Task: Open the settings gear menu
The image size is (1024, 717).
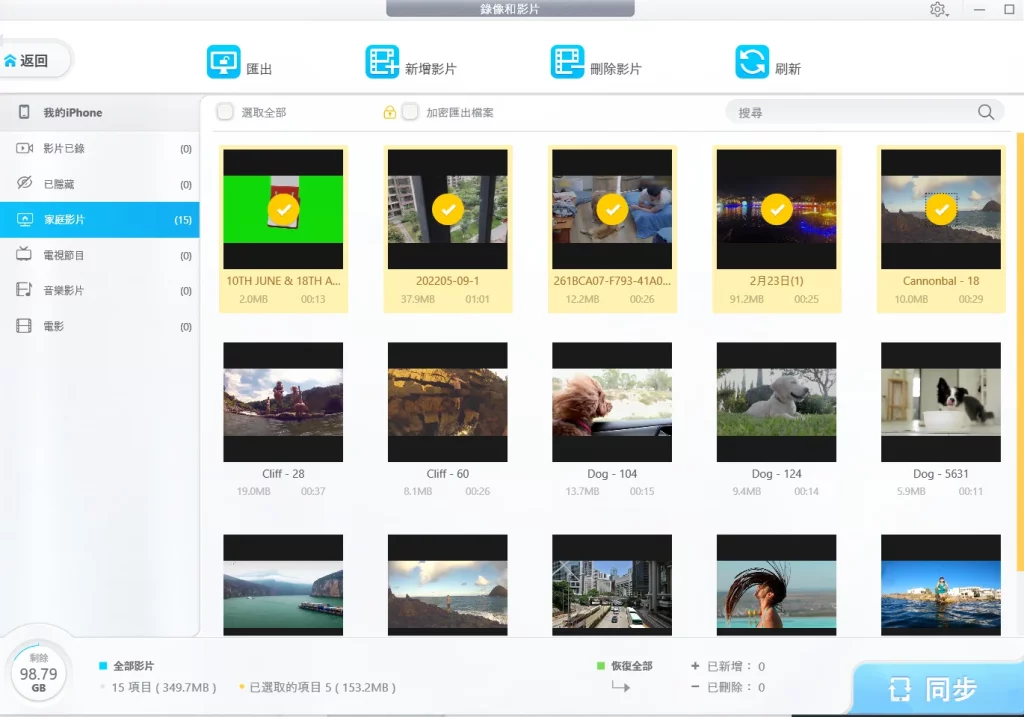Action: 938,10
